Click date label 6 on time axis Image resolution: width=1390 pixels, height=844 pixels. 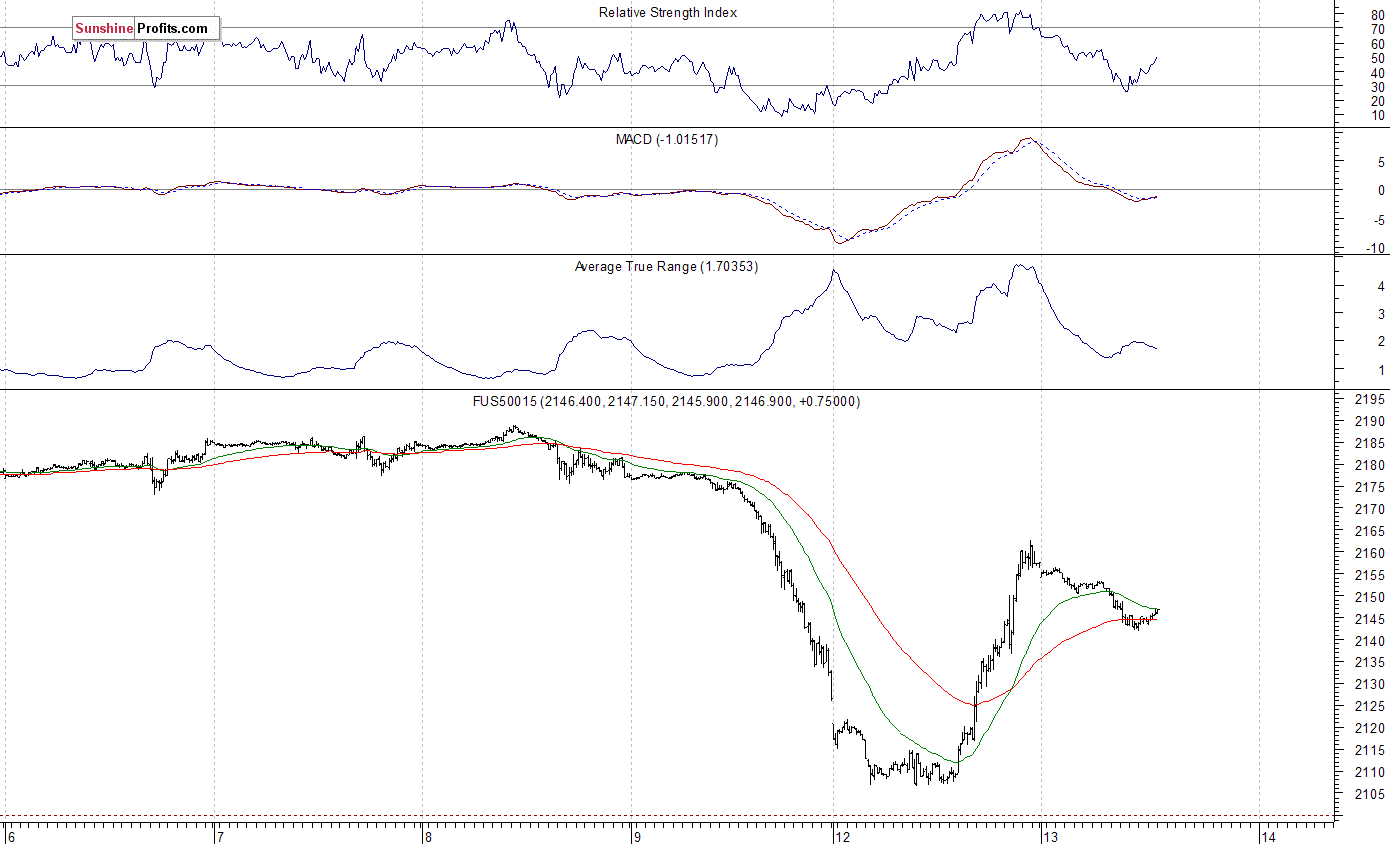[10, 836]
